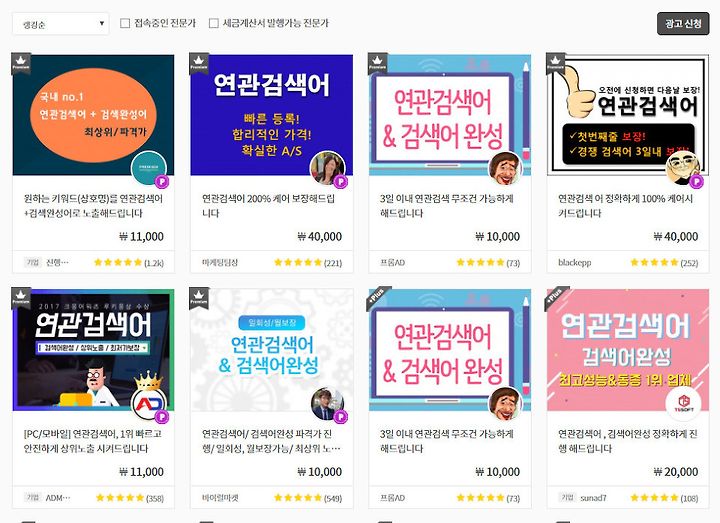720x523 pixels.
Task: Open 연관검색어 200% 케어 보장 listing title
Action: (269, 206)
